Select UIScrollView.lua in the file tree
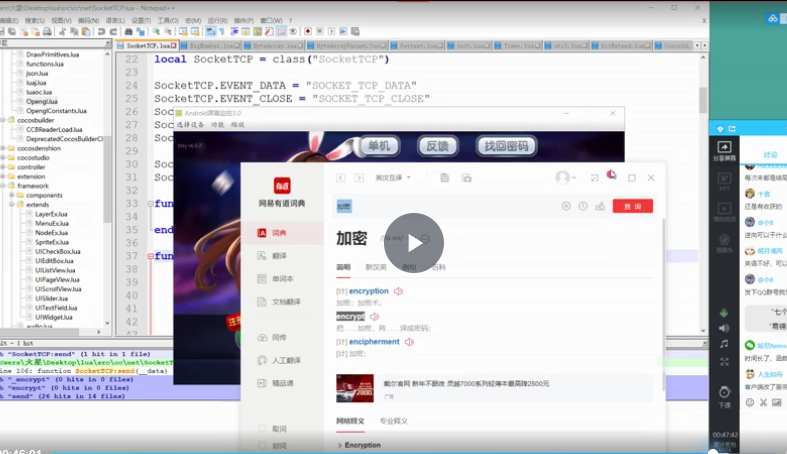The image size is (787, 454). coord(58,289)
